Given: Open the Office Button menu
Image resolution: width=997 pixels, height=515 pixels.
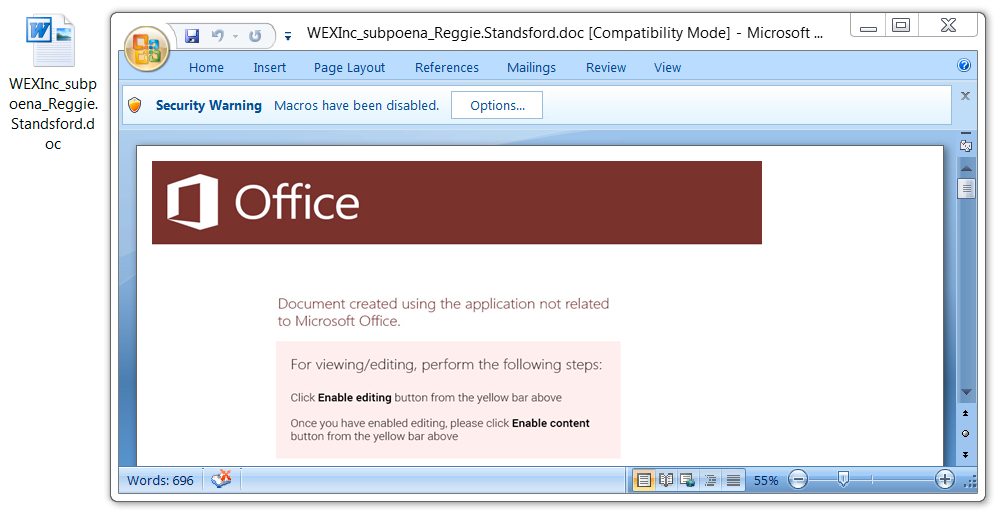Looking at the screenshot, I should tap(147, 49).
